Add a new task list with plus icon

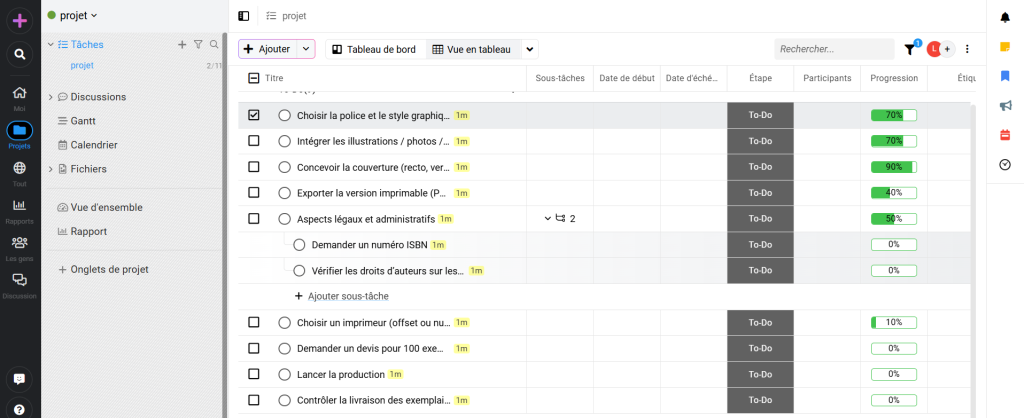click(x=182, y=44)
